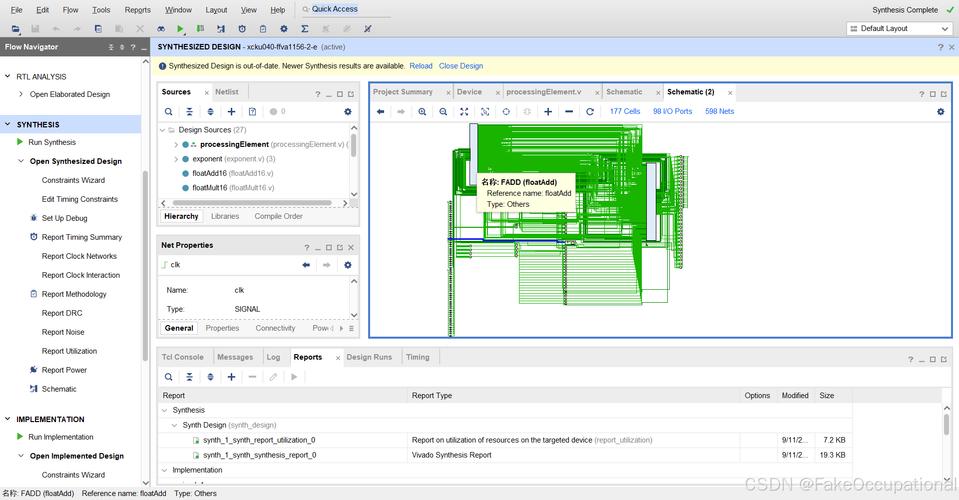
Task: Open the Reports menu
Action: pos(138,10)
